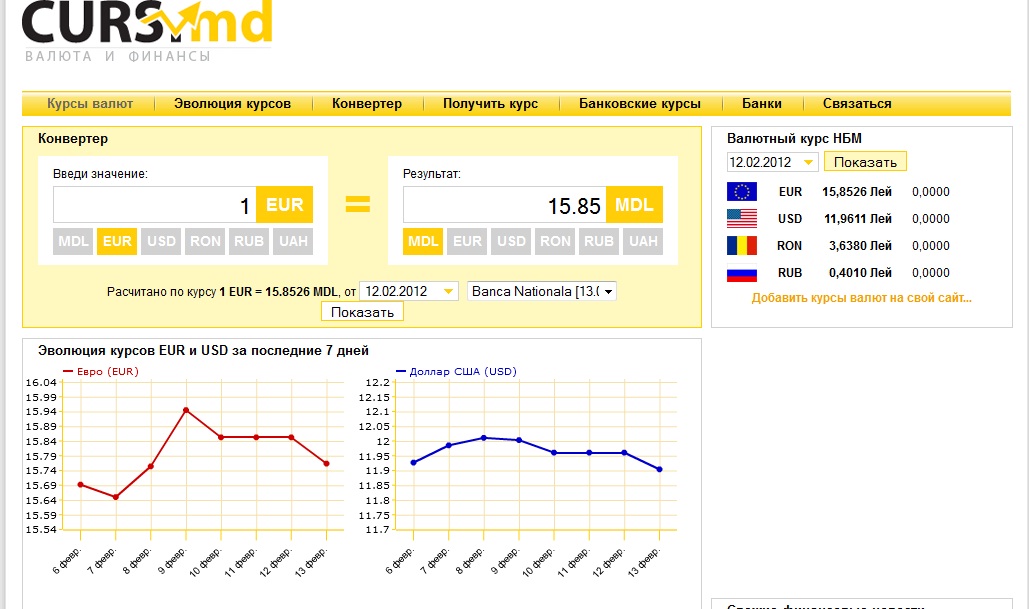This screenshot has width=1029, height=609.
Task: Click the 0,4010 Лей RUB rate
Action: (x=860, y=272)
